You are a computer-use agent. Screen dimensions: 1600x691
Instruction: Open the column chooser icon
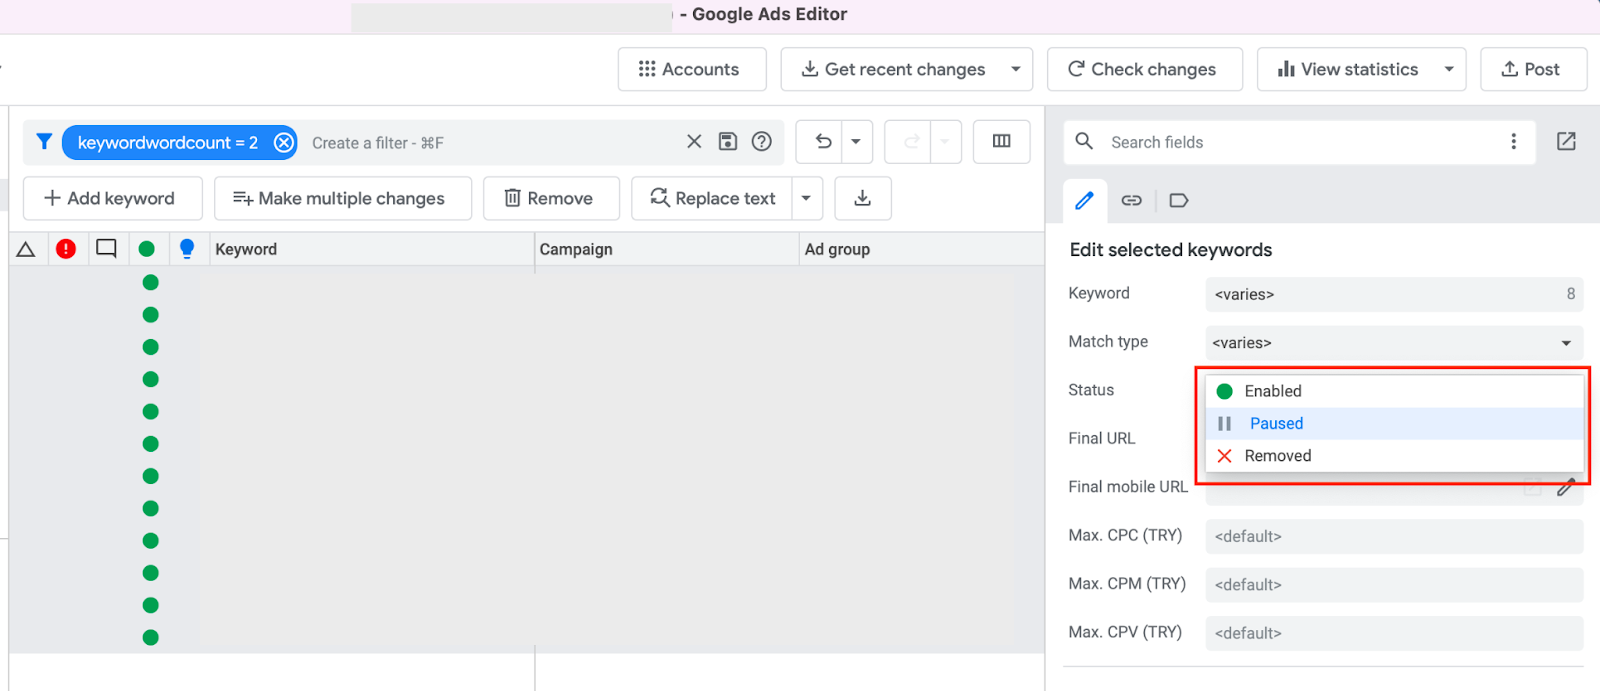pos(1001,142)
